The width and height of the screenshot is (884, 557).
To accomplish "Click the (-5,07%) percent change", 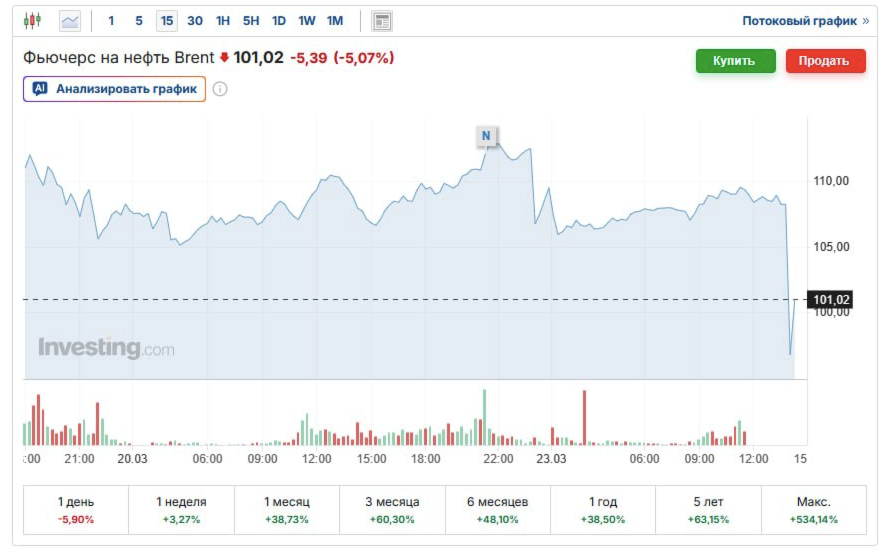I will [x=364, y=58].
